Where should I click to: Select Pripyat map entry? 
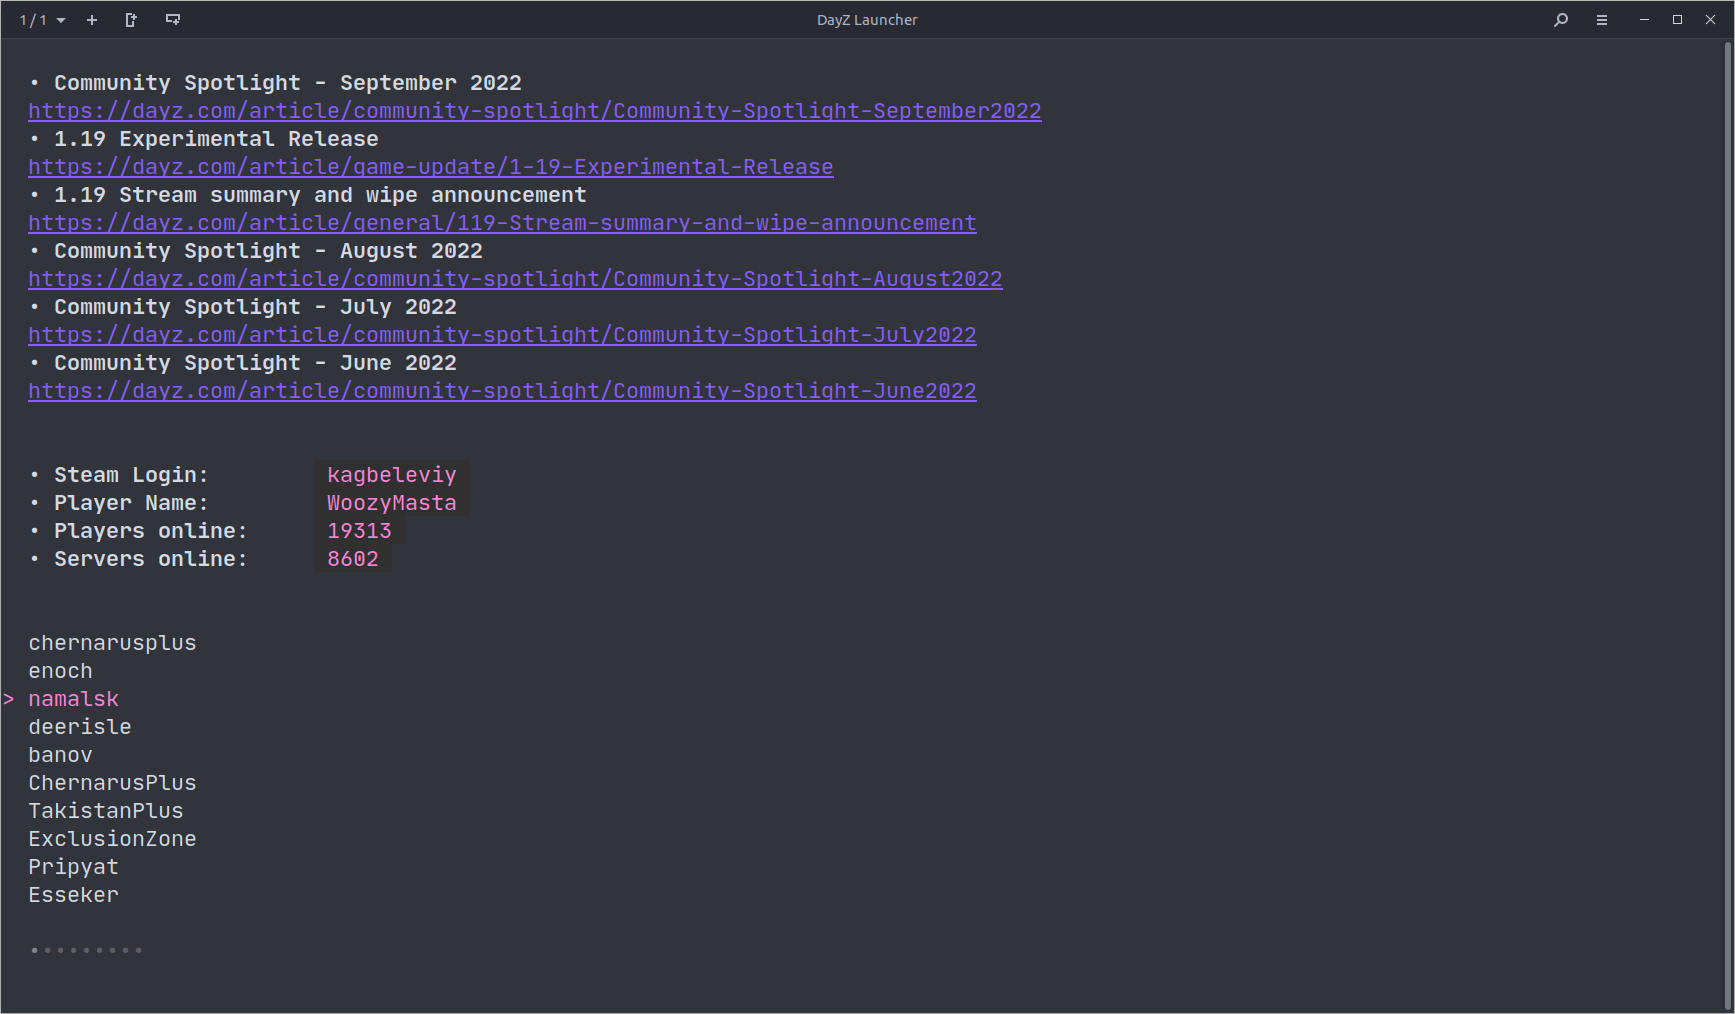pos(73,867)
